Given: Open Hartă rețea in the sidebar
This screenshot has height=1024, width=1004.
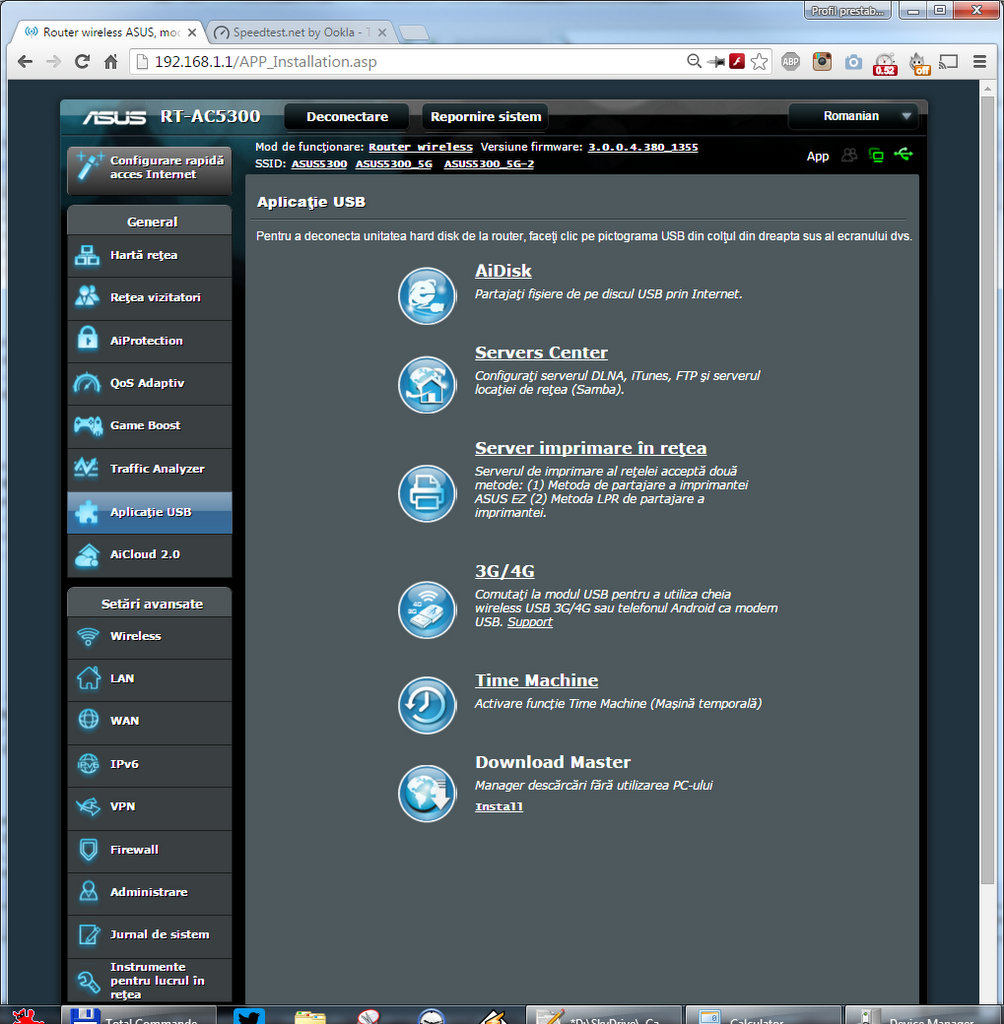Looking at the screenshot, I should click(150, 255).
